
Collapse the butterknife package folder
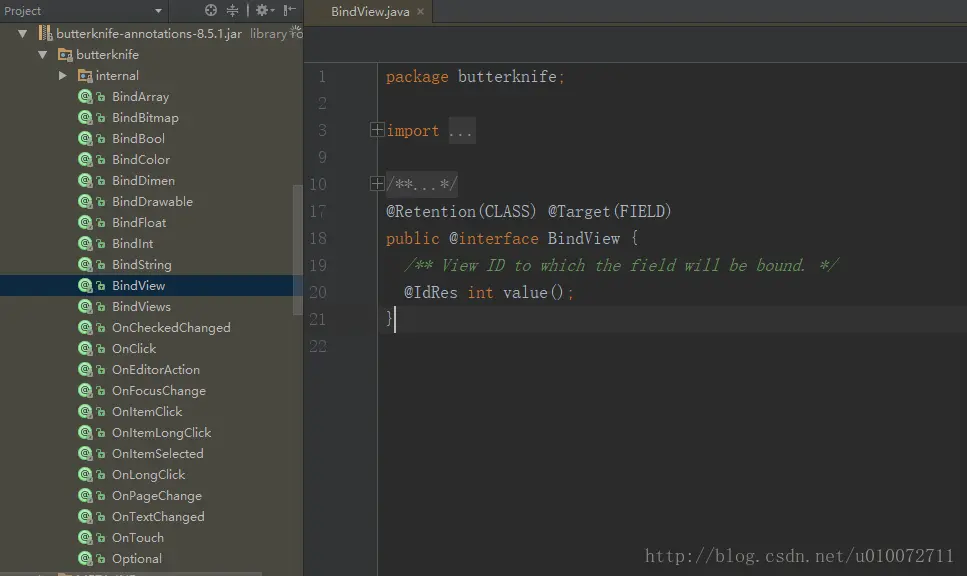43,54
